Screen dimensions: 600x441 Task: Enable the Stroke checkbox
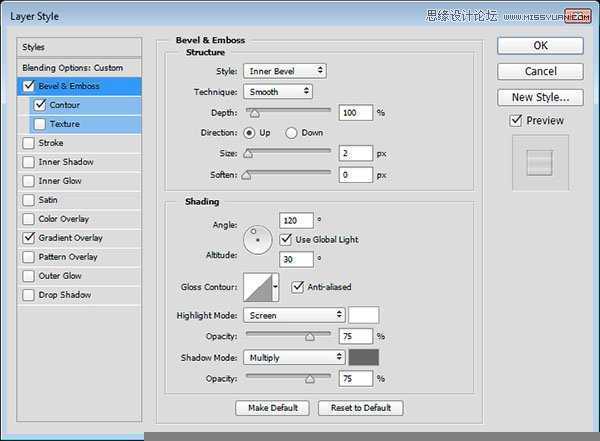28,143
